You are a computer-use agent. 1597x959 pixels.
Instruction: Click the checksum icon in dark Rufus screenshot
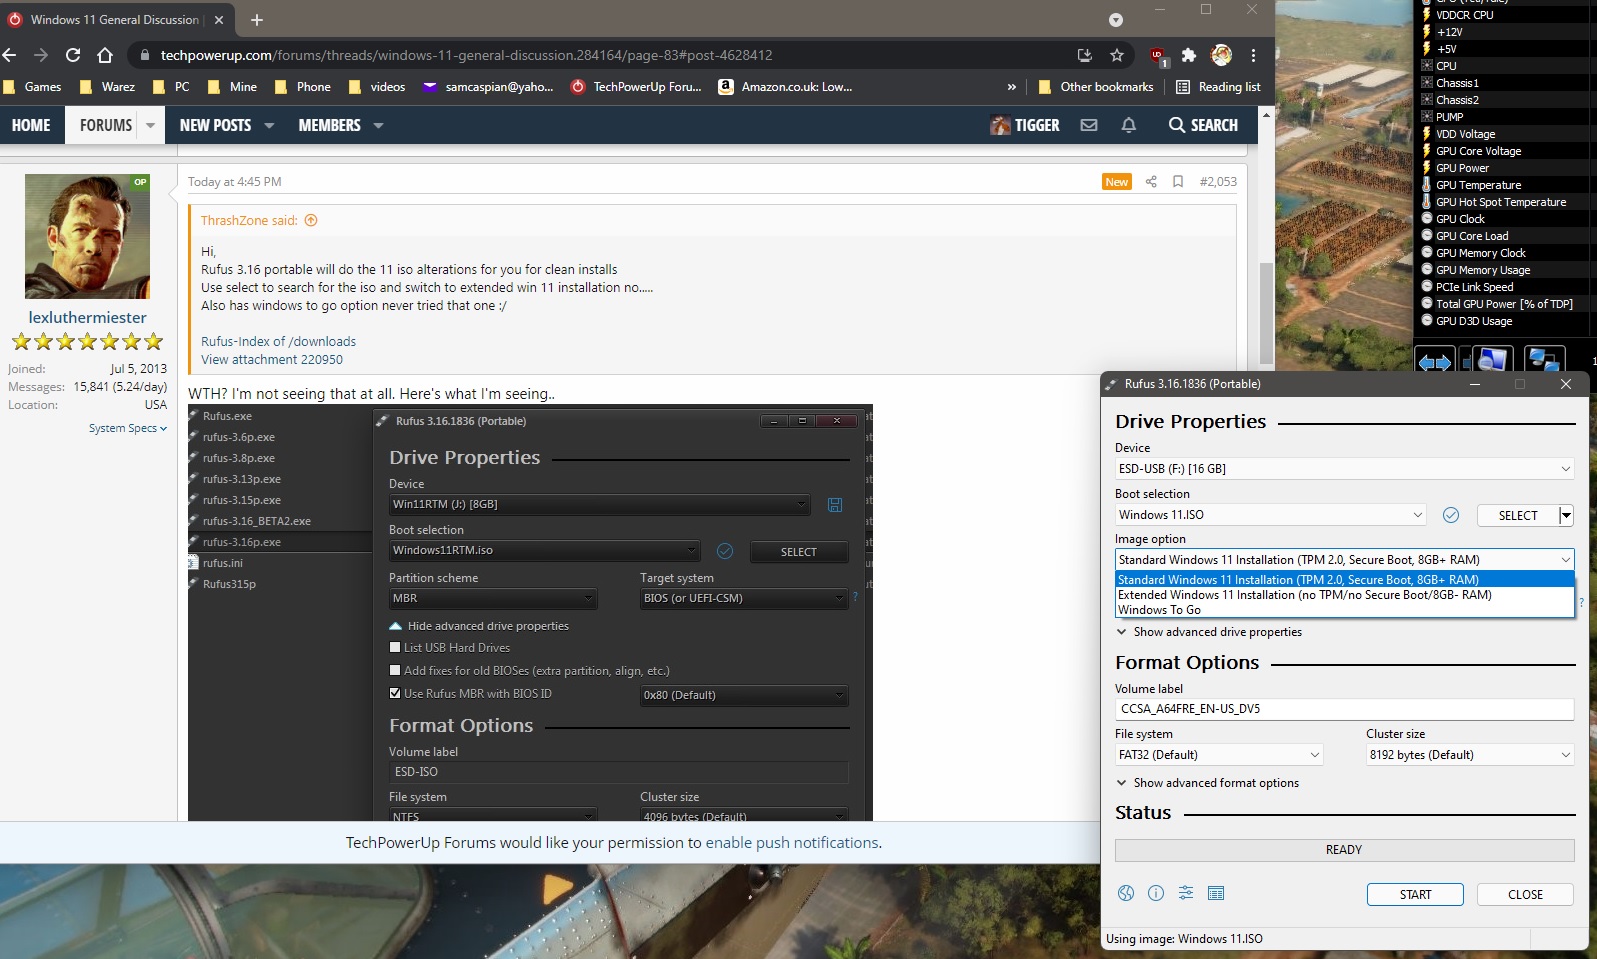[x=725, y=551]
